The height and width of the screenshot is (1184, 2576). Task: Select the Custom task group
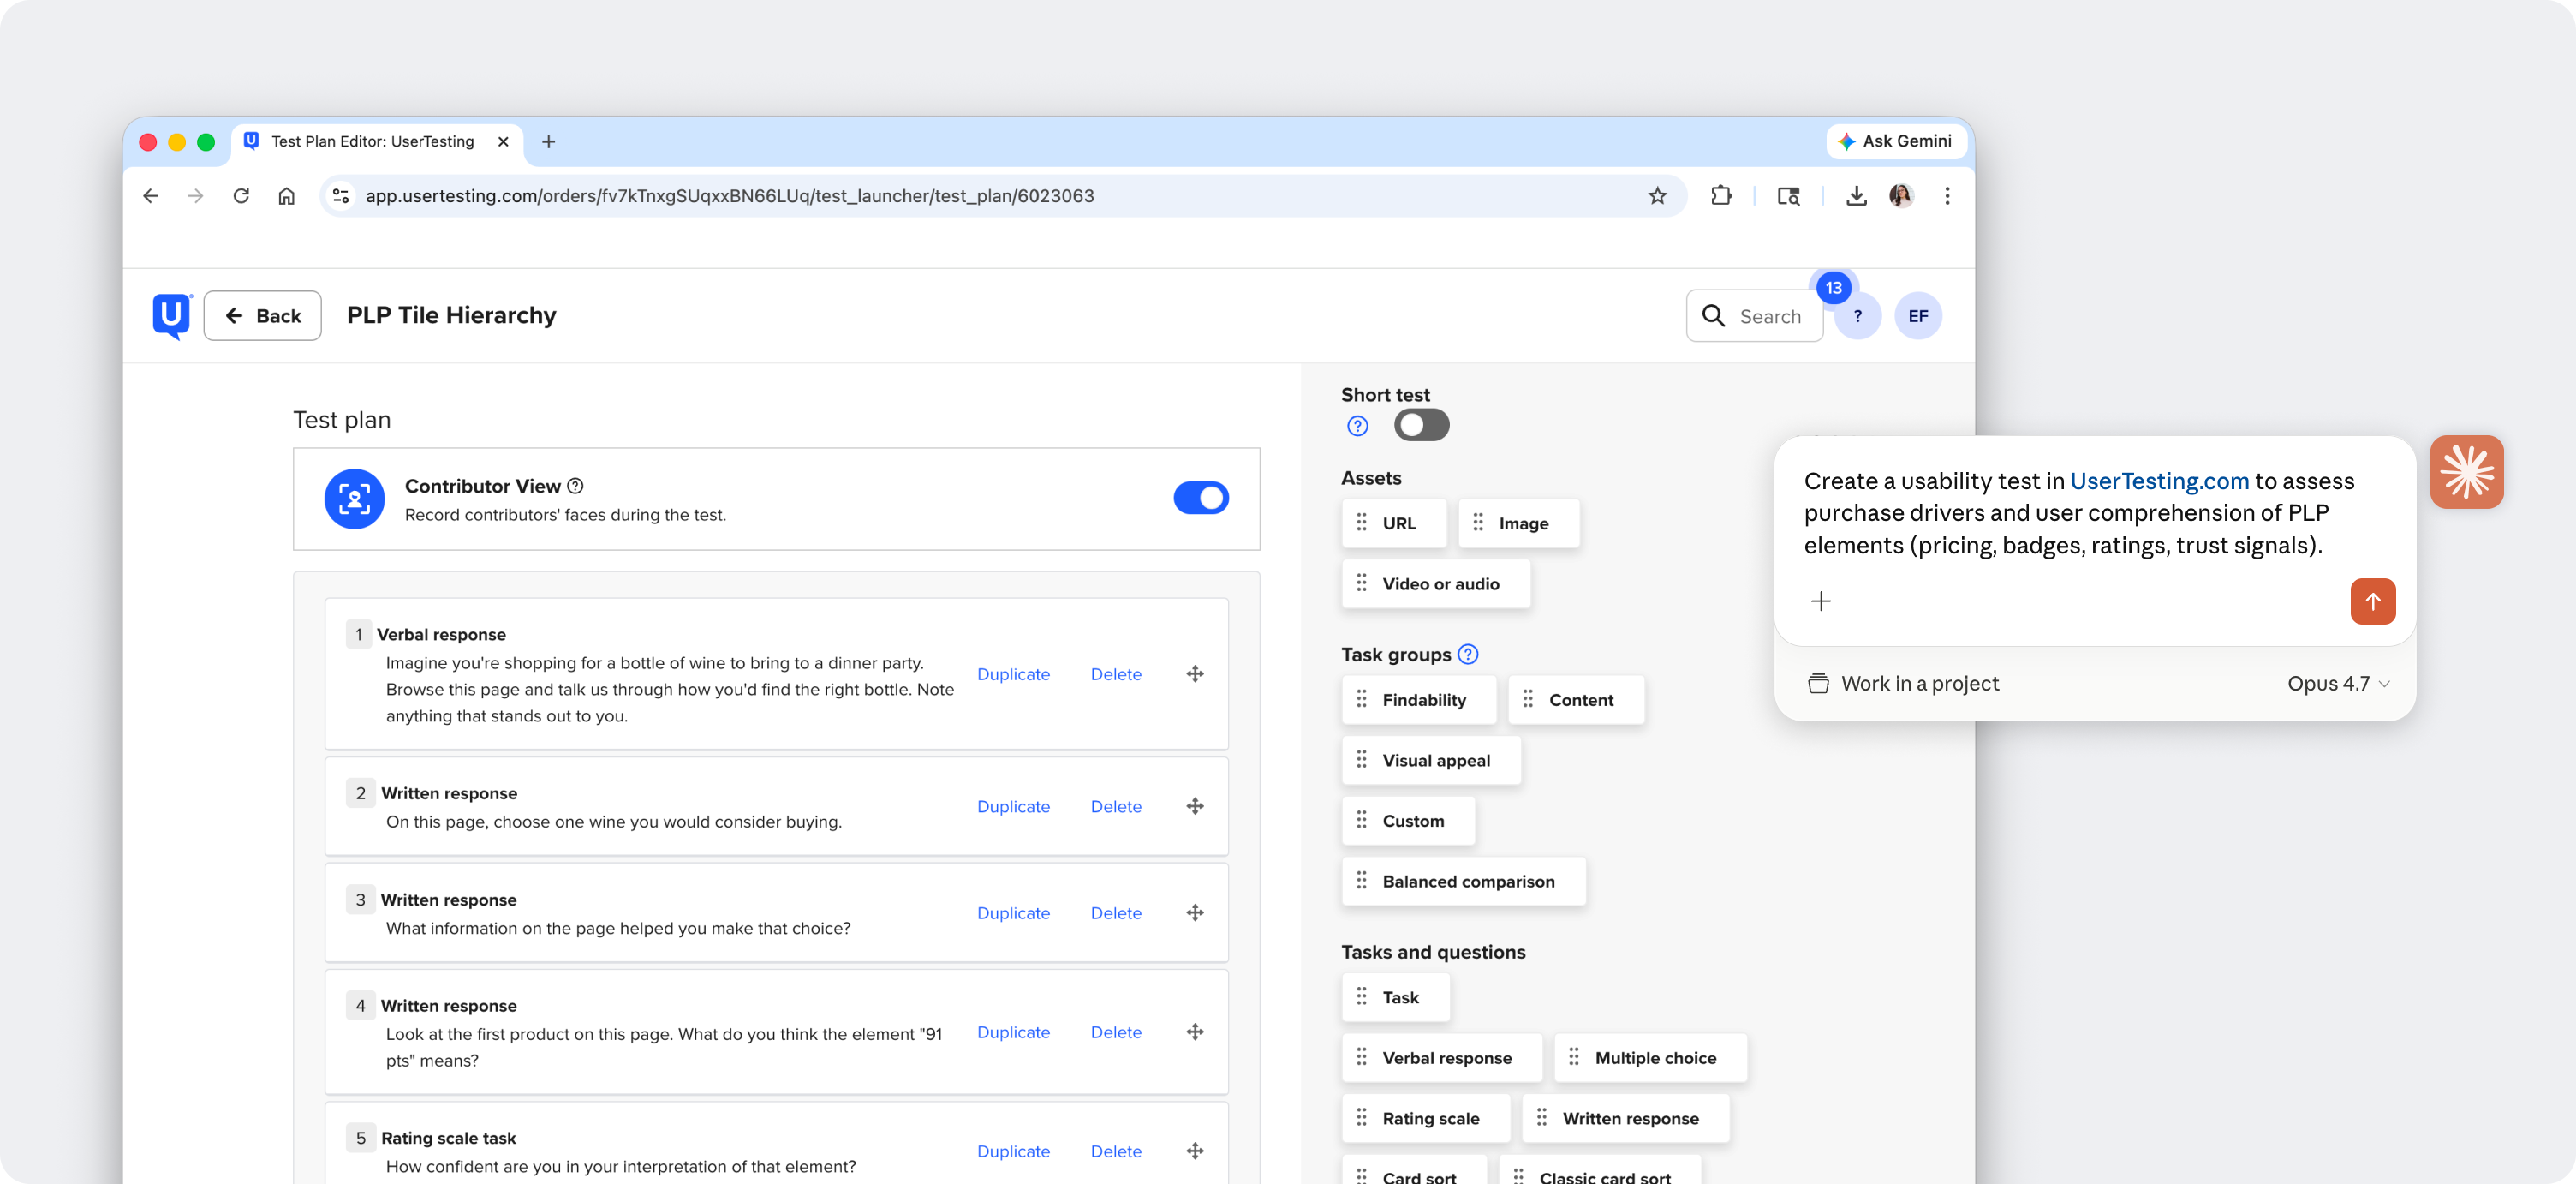1408,821
